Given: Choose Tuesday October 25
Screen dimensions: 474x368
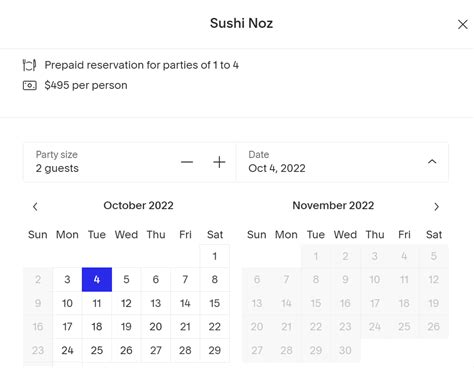Looking at the screenshot, I should coord(97,350).
